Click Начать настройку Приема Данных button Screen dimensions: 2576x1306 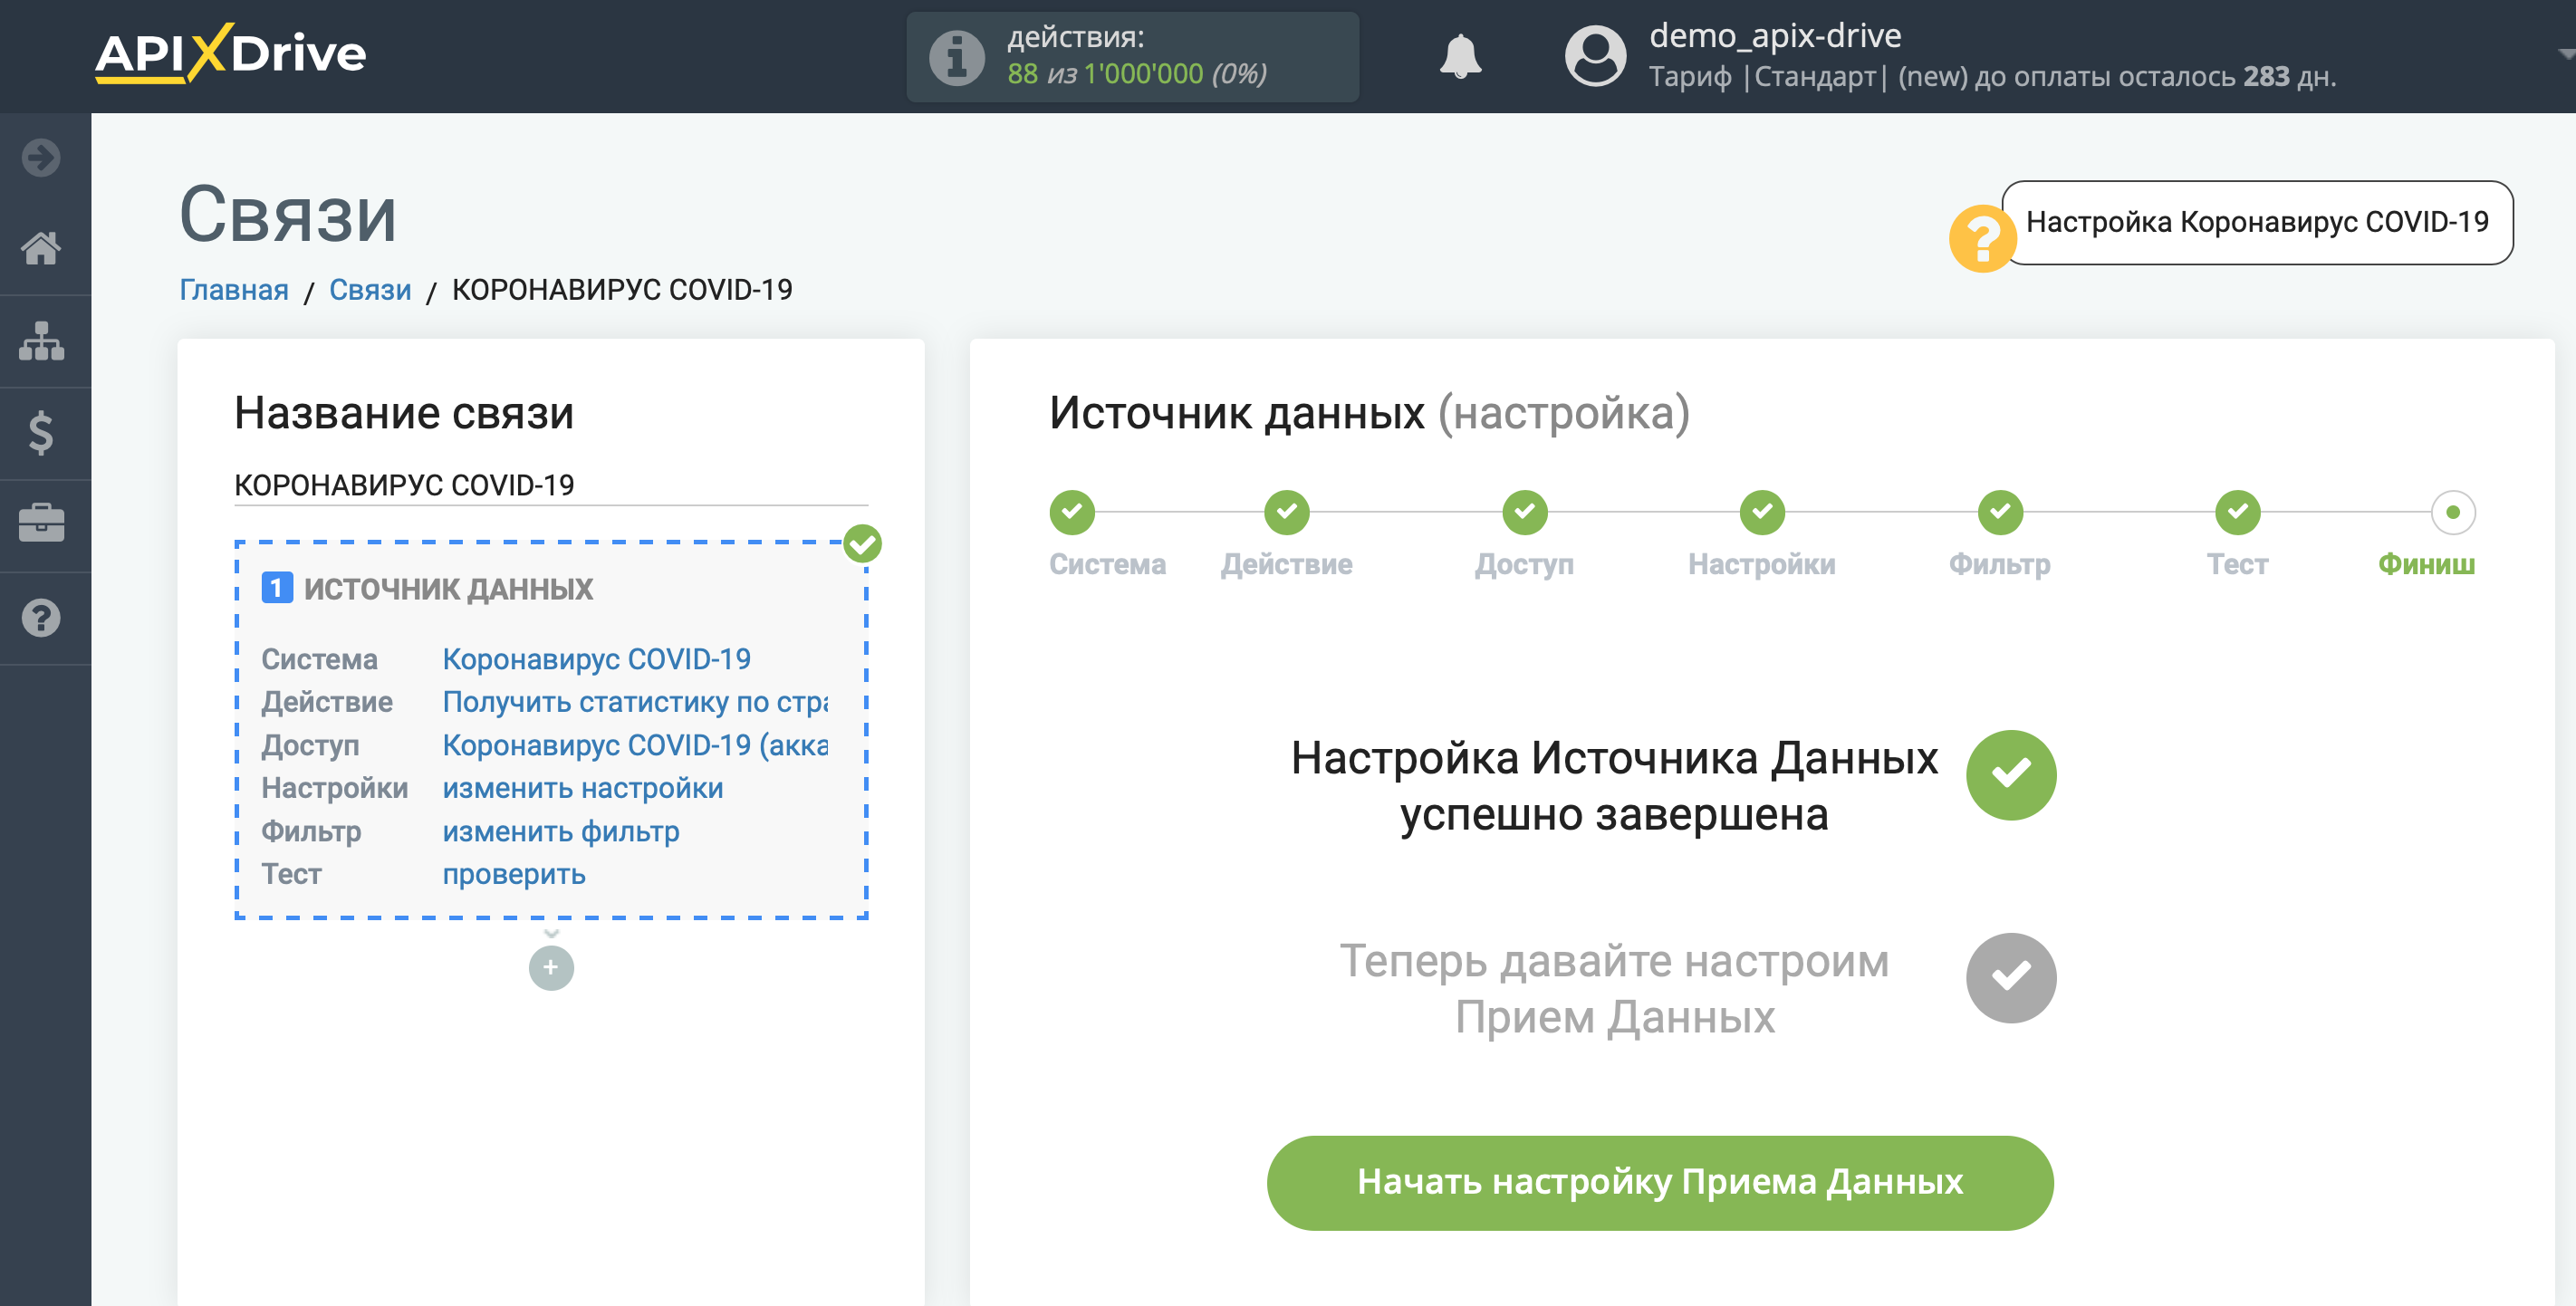pyautogui.click(x=1660, y=1182)
